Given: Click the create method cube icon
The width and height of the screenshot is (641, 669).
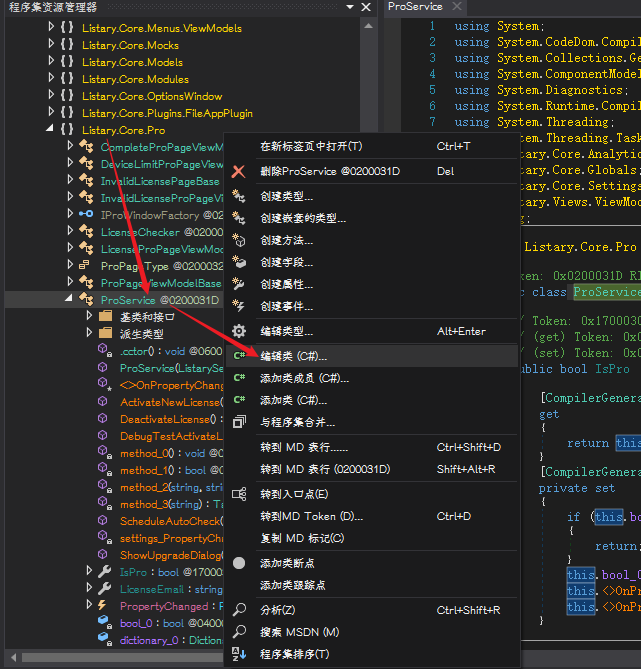Looking at the screenshot, I should coord(239,241).
